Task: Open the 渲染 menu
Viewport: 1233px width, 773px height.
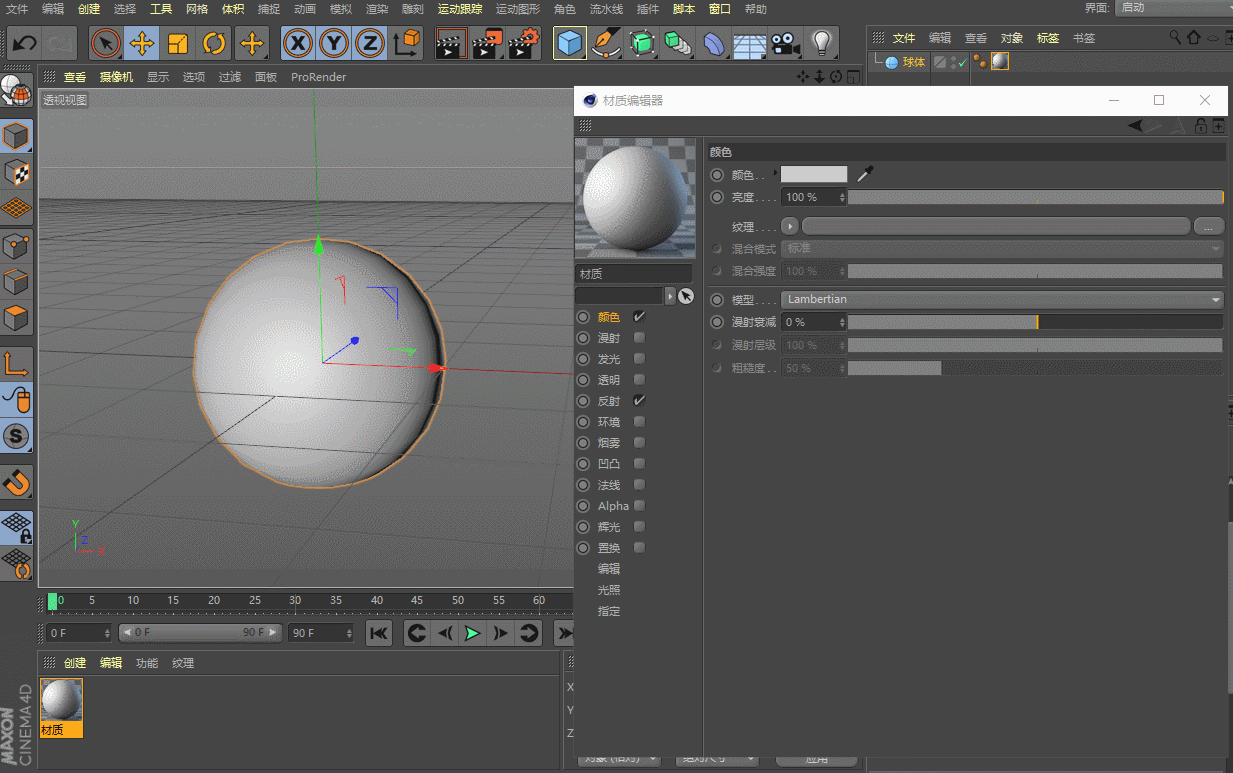Action: [376, 9]
